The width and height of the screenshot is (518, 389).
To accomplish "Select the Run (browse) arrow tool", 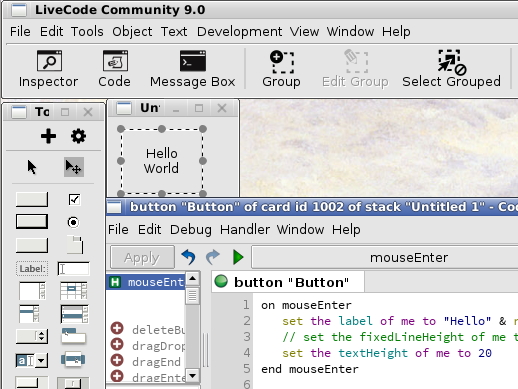I will pyautogui.click(x=32, y=167).
